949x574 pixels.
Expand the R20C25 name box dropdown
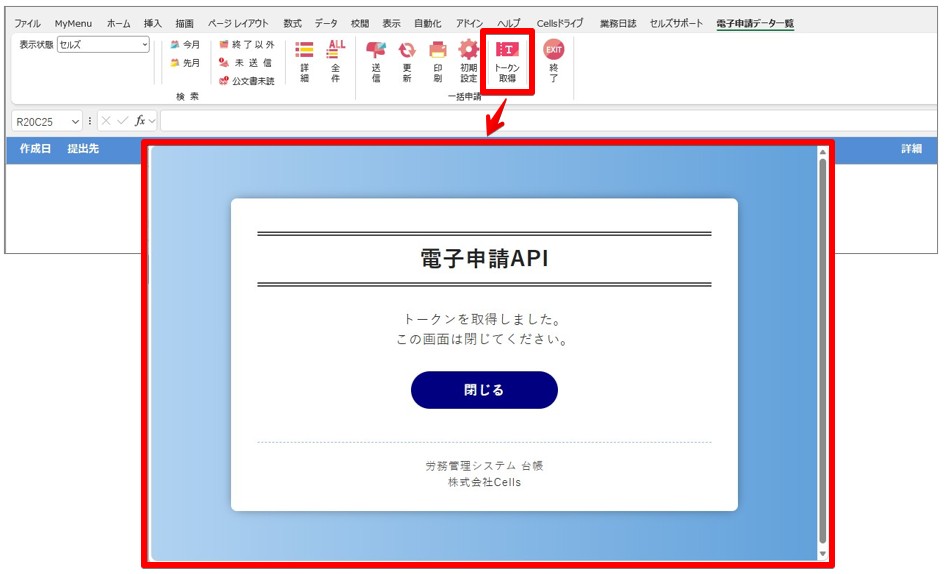tap(75, 122)
